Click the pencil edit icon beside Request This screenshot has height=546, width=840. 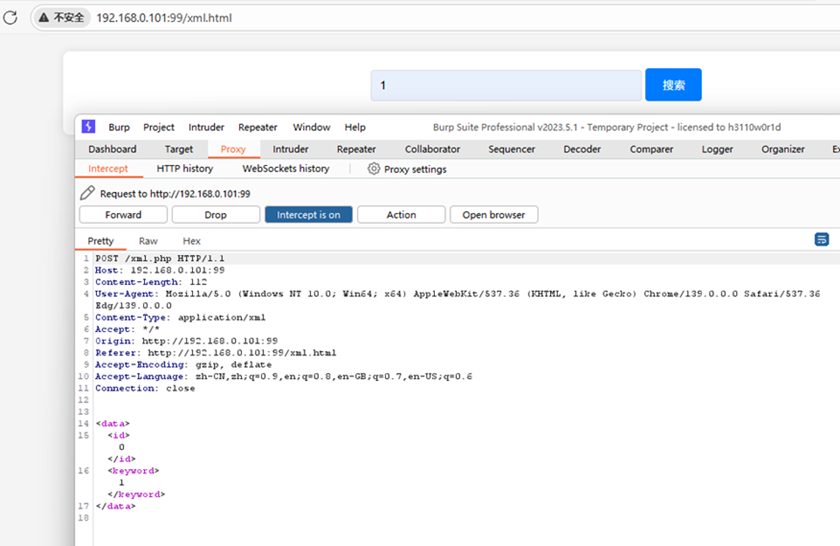pyautogui.click(x=87, y=193)
